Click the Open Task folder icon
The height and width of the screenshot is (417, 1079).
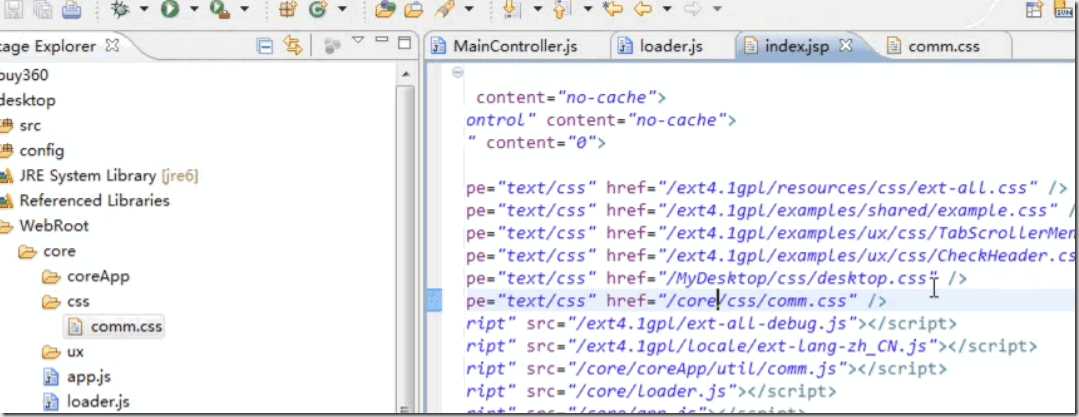(414, 9)
